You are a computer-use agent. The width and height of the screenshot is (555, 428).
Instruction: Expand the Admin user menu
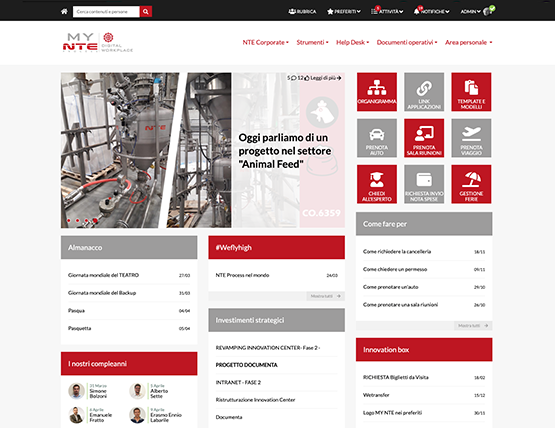(x=470, y=12)
